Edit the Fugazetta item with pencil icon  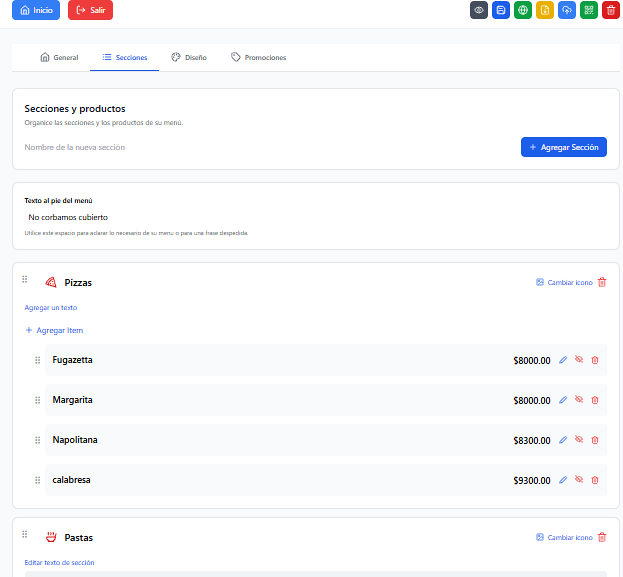point(563,360)
